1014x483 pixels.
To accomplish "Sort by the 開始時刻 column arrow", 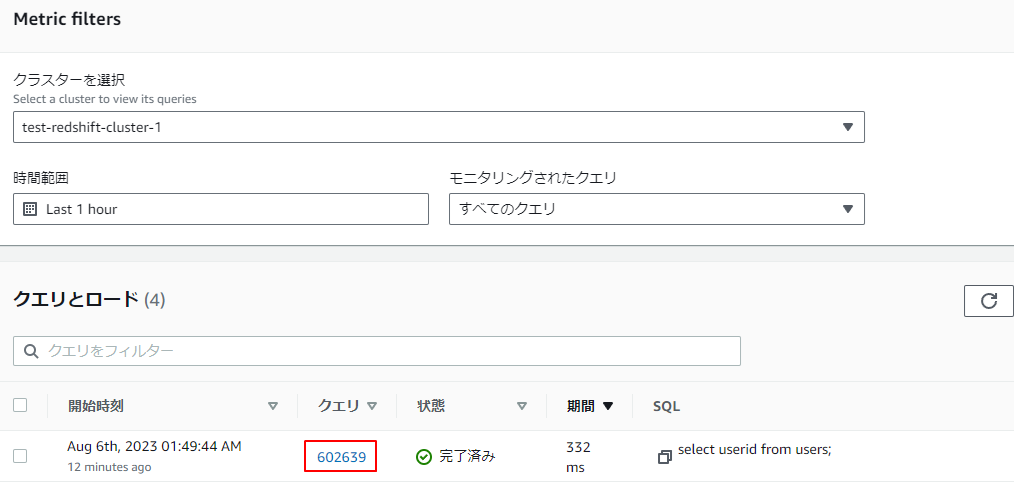I will point(273,406).
